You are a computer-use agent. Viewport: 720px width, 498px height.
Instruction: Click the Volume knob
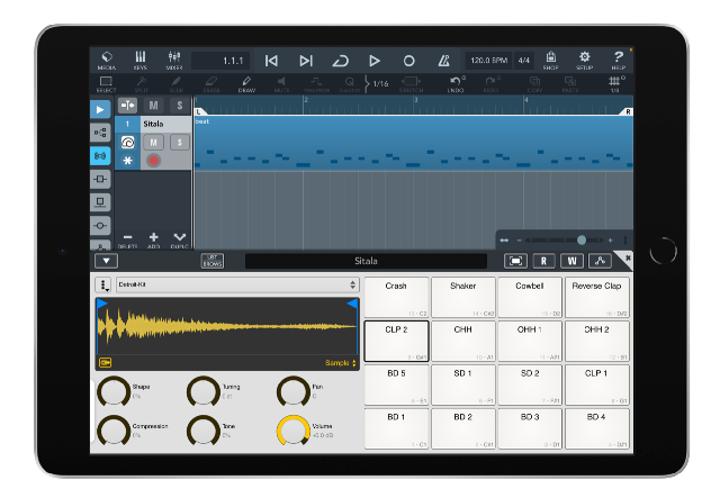coord(292,431)
